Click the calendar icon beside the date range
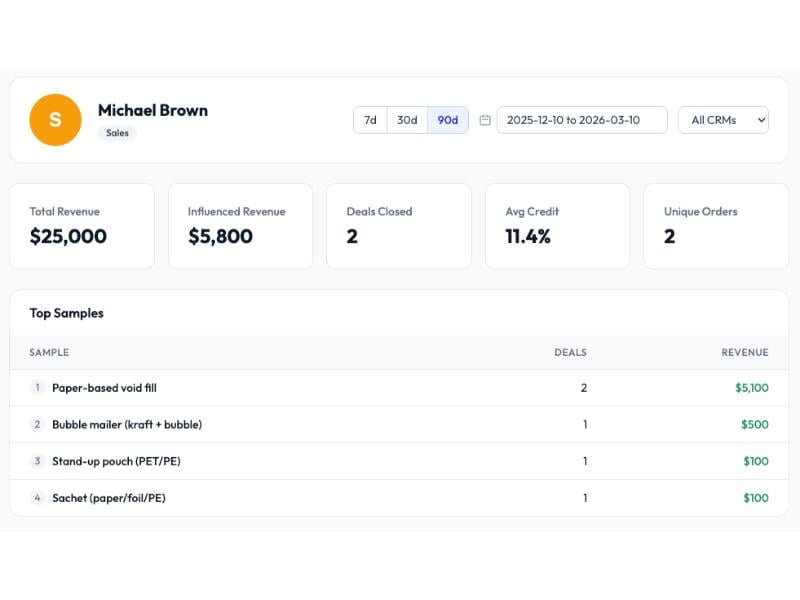800x600 pixels. point(483,119)
